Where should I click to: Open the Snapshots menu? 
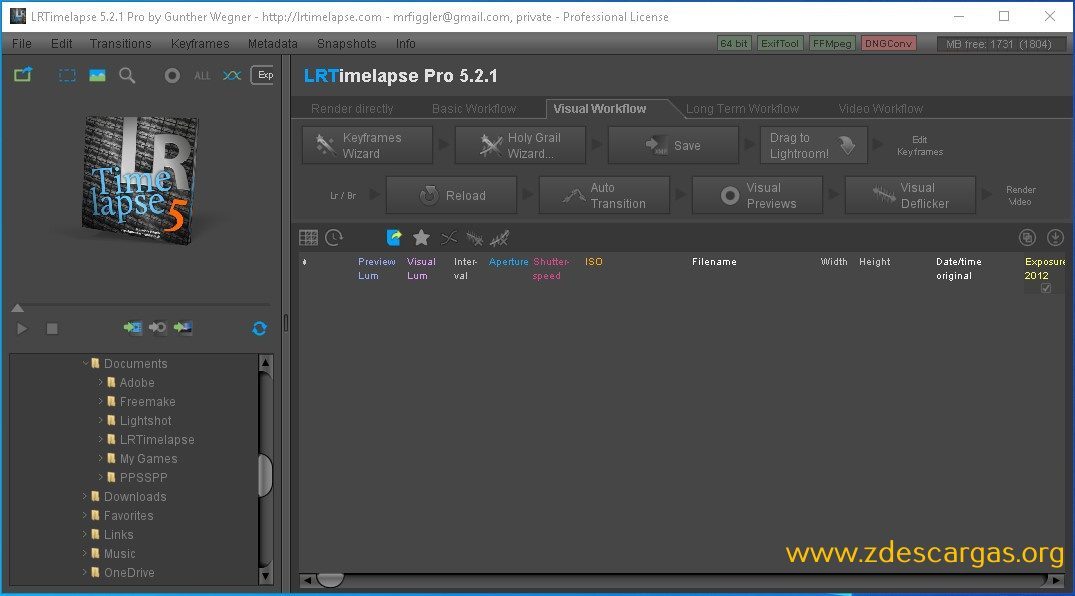point(346,43)
